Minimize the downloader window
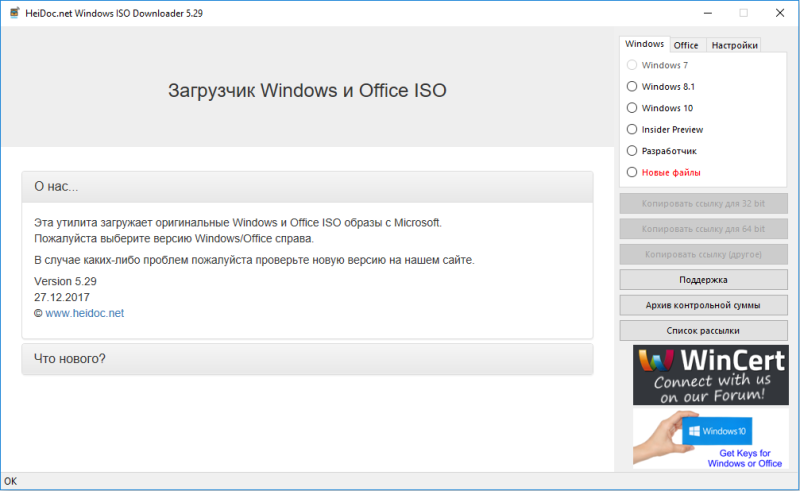Image resolution: width=800 pixels, height=491 pixels. click(708, 13)
